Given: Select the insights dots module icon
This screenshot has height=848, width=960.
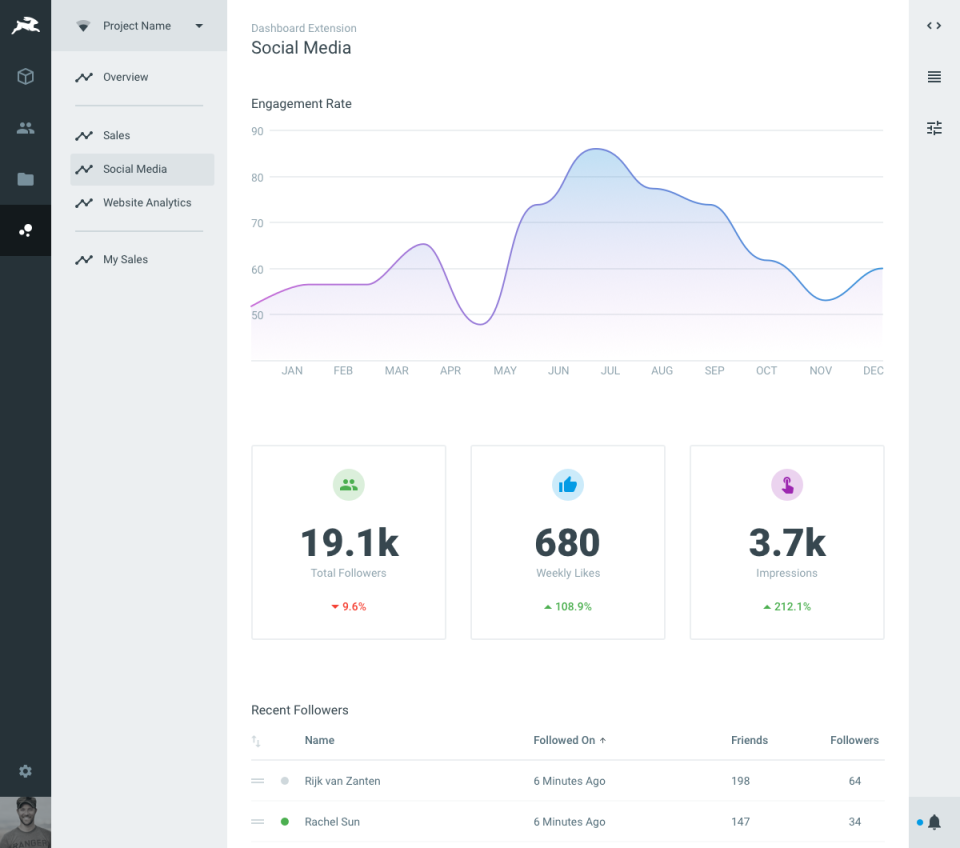Looking at the screenshot, I should coord(25,230).
